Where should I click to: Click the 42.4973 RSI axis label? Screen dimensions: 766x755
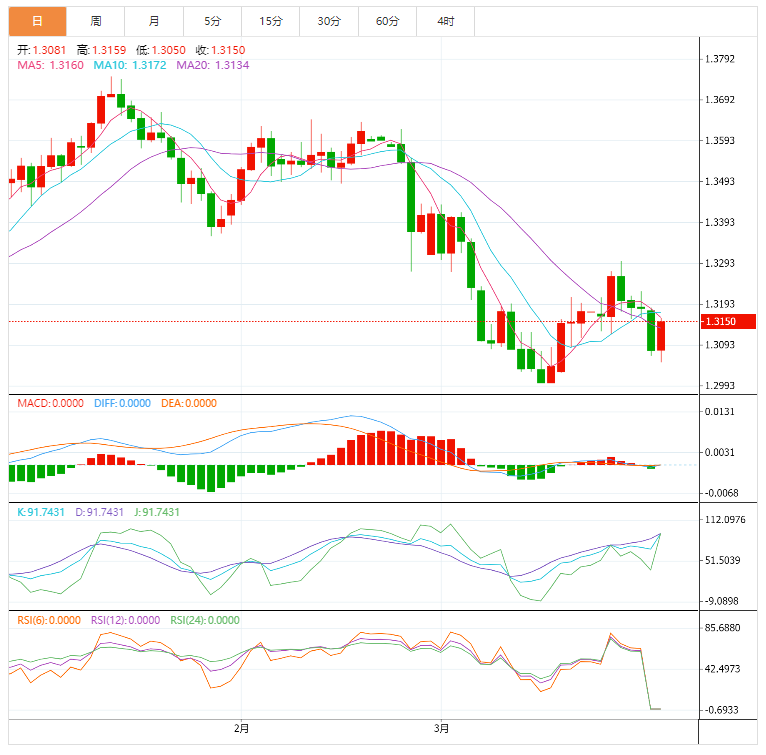pyautogui.click(x=723, y=669)
